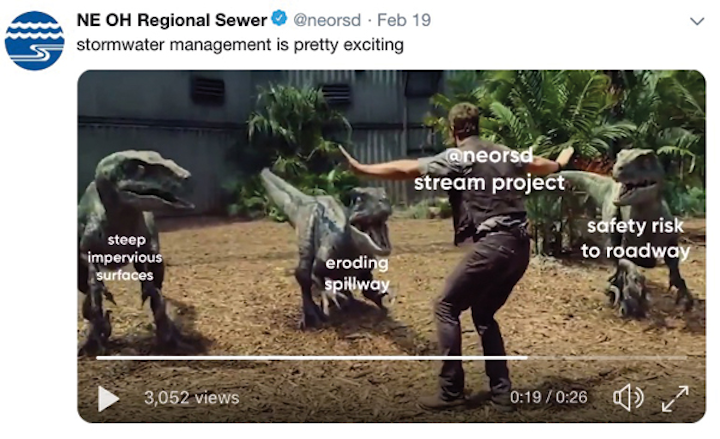Expand the video to fullscreen
The height and width of the screenshot is (439, 720).
(675, 398)
